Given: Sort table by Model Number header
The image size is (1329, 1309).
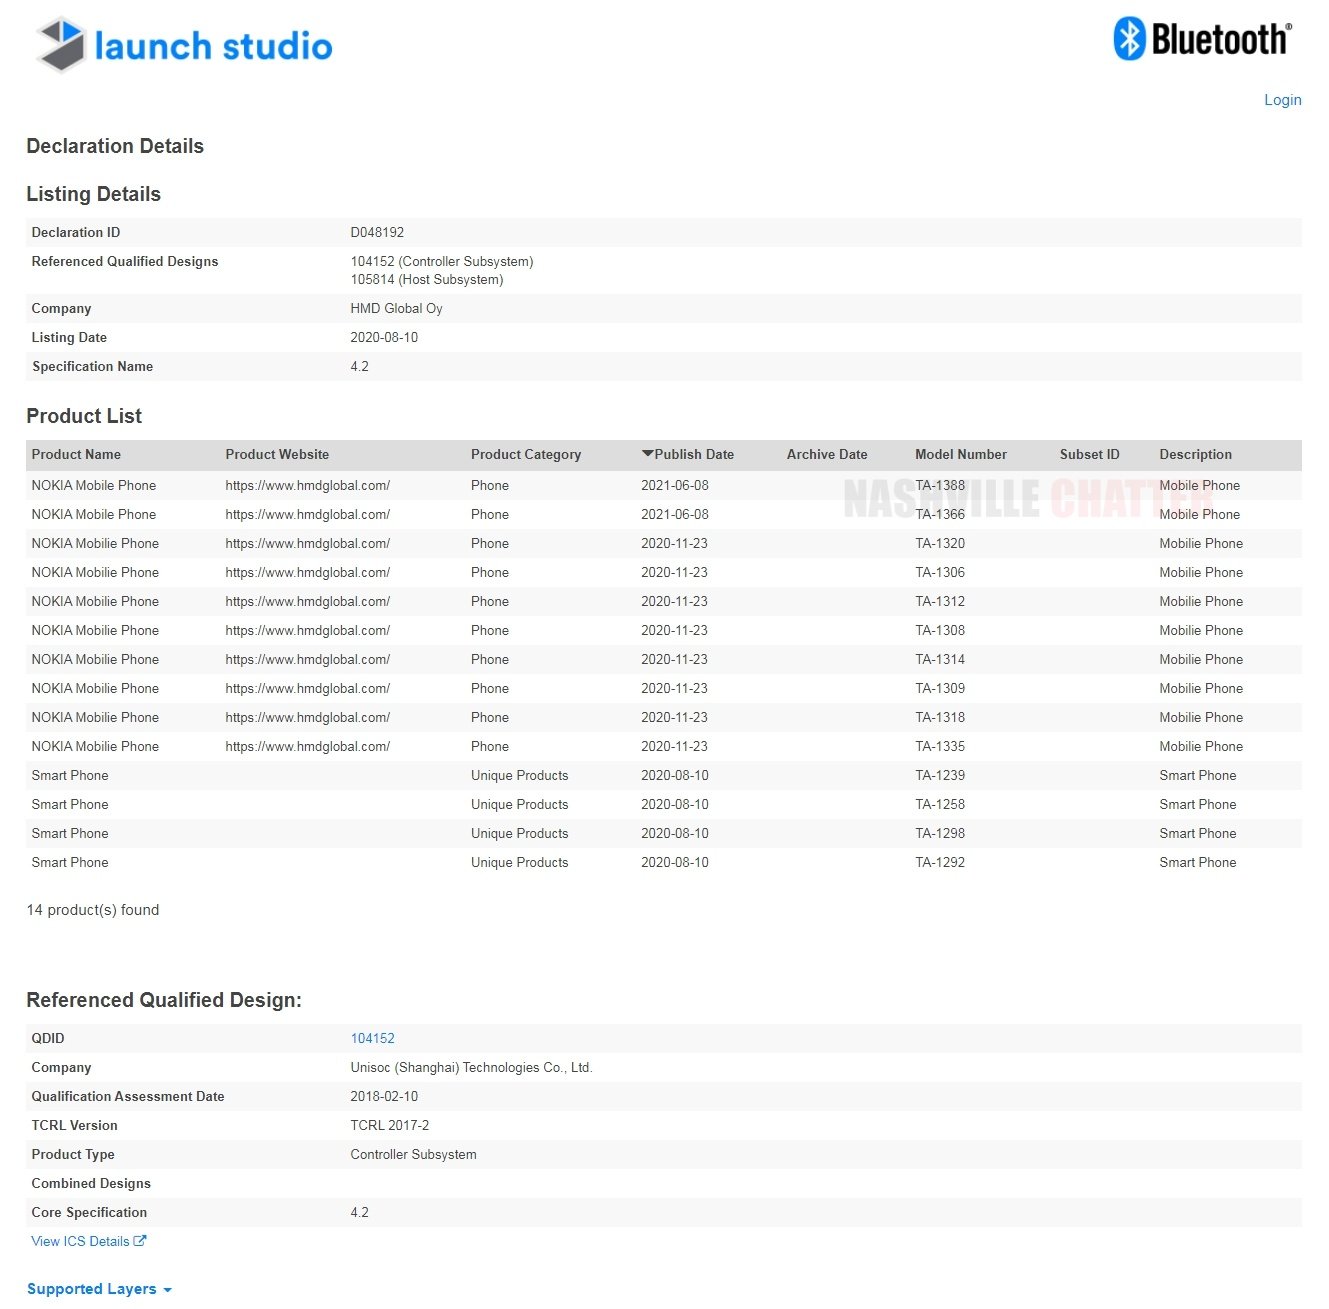Looking at the screenshot, I should (x=960, y=454).
